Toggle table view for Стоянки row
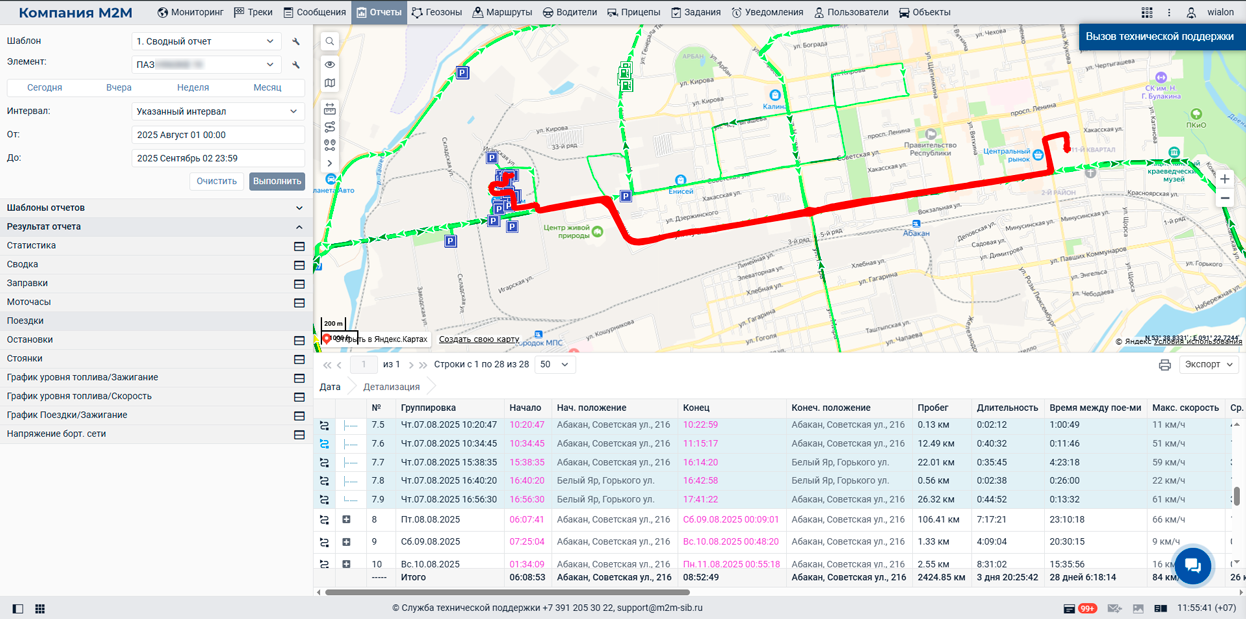Screen dimensions: 1246x619 [x=299, y=359]
